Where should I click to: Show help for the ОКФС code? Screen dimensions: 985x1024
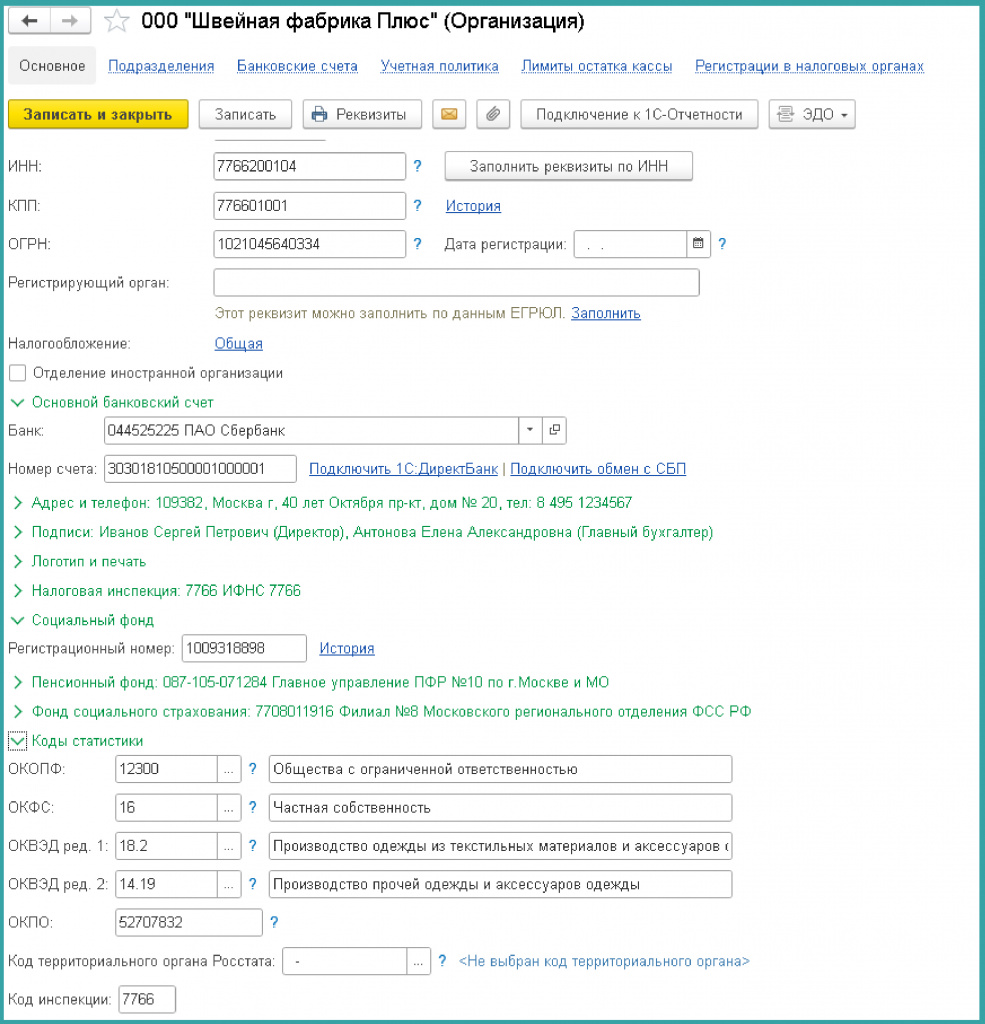[253, 808]
